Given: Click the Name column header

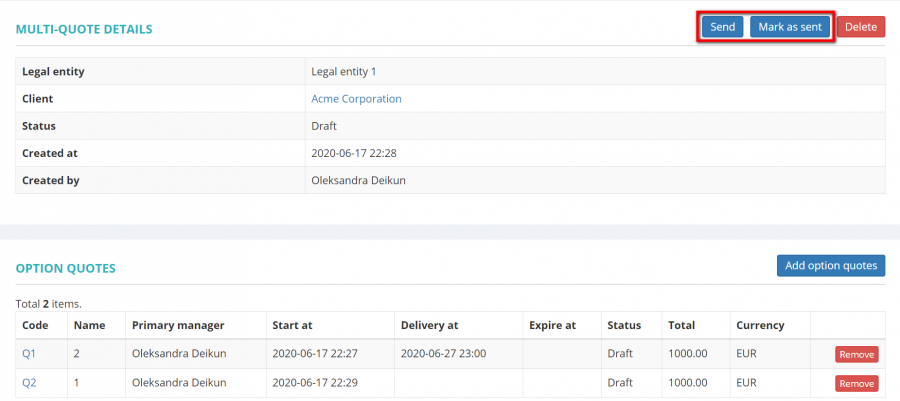Looking at the screenshot, I should (89, 325).
